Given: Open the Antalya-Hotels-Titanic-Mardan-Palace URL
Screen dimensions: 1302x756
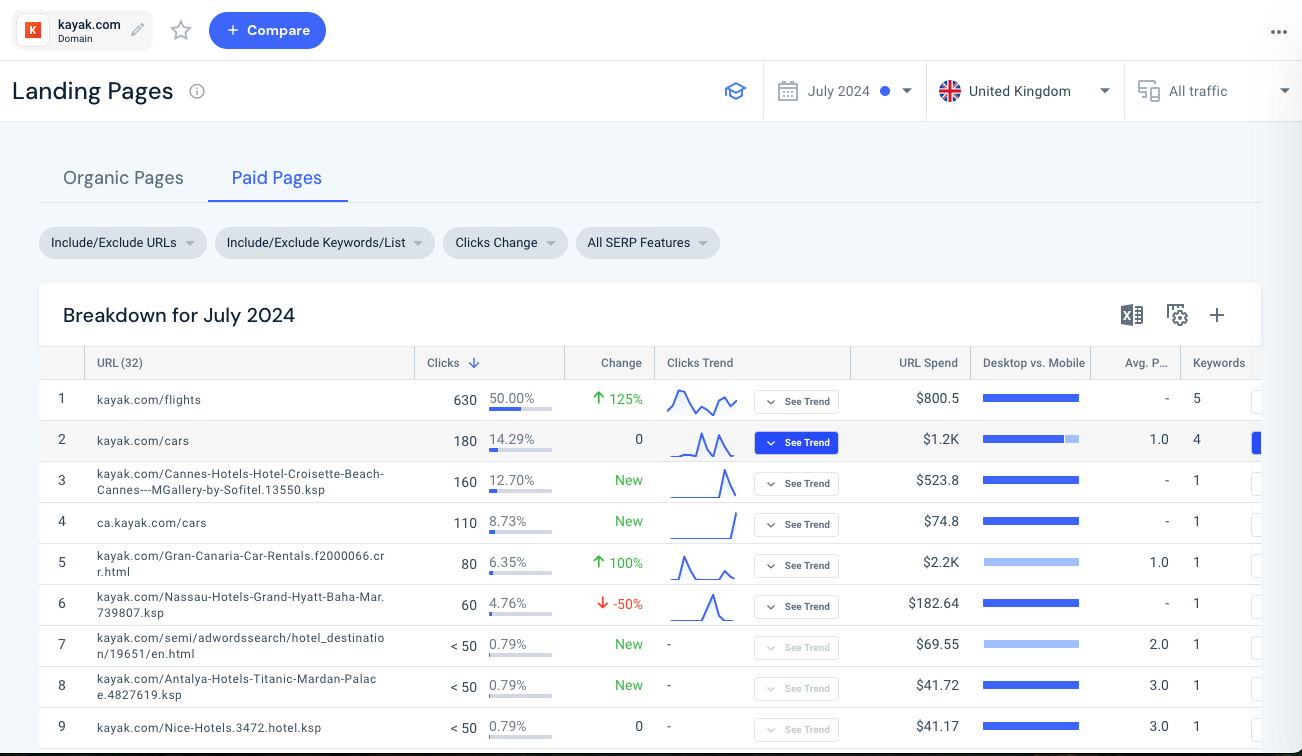Looking at the screenshot, I should pos(237,687).
